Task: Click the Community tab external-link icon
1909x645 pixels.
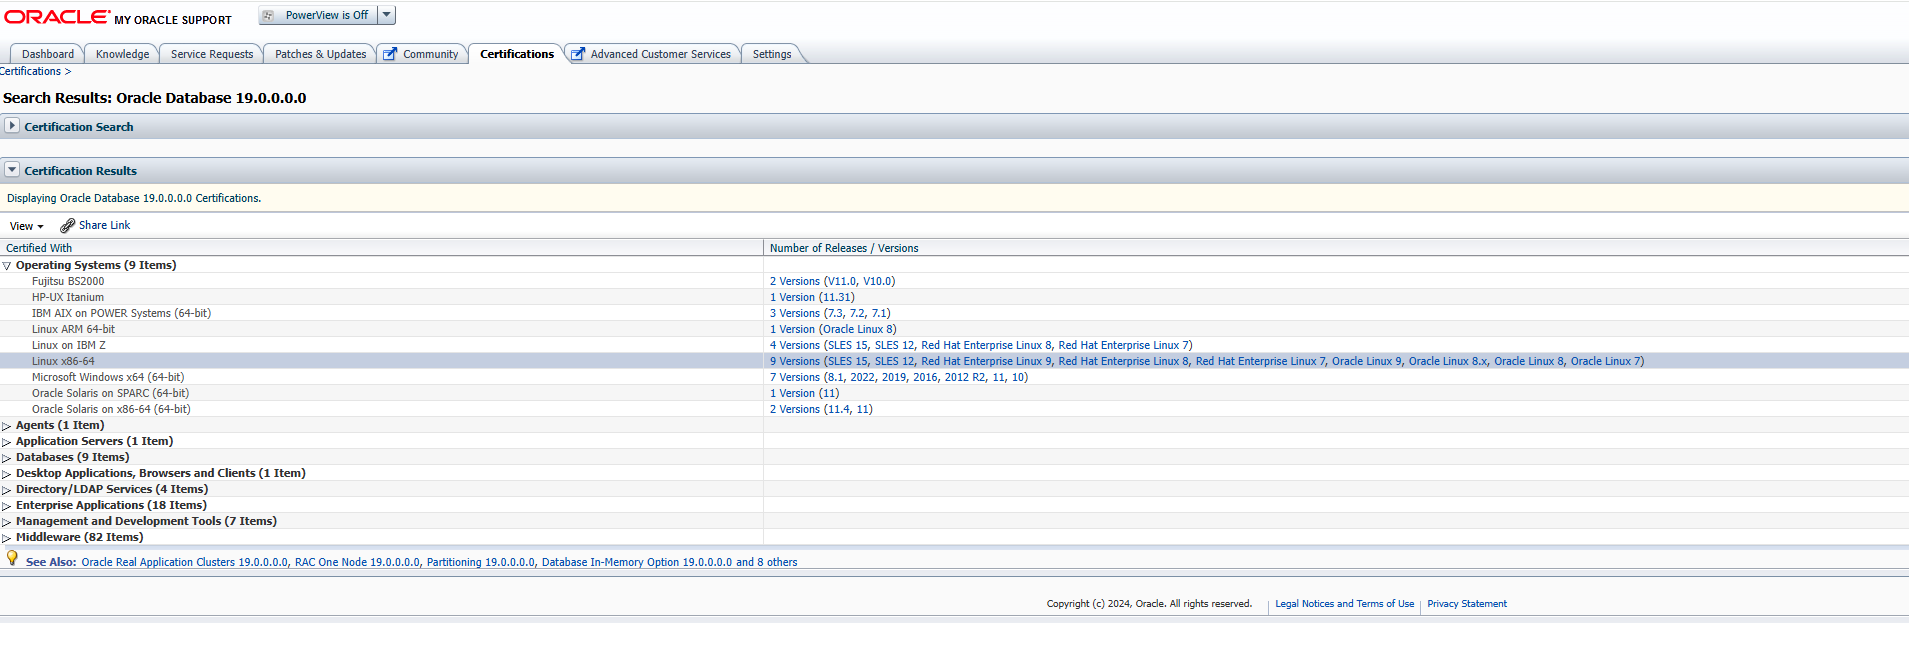Action: pos(391,54)
